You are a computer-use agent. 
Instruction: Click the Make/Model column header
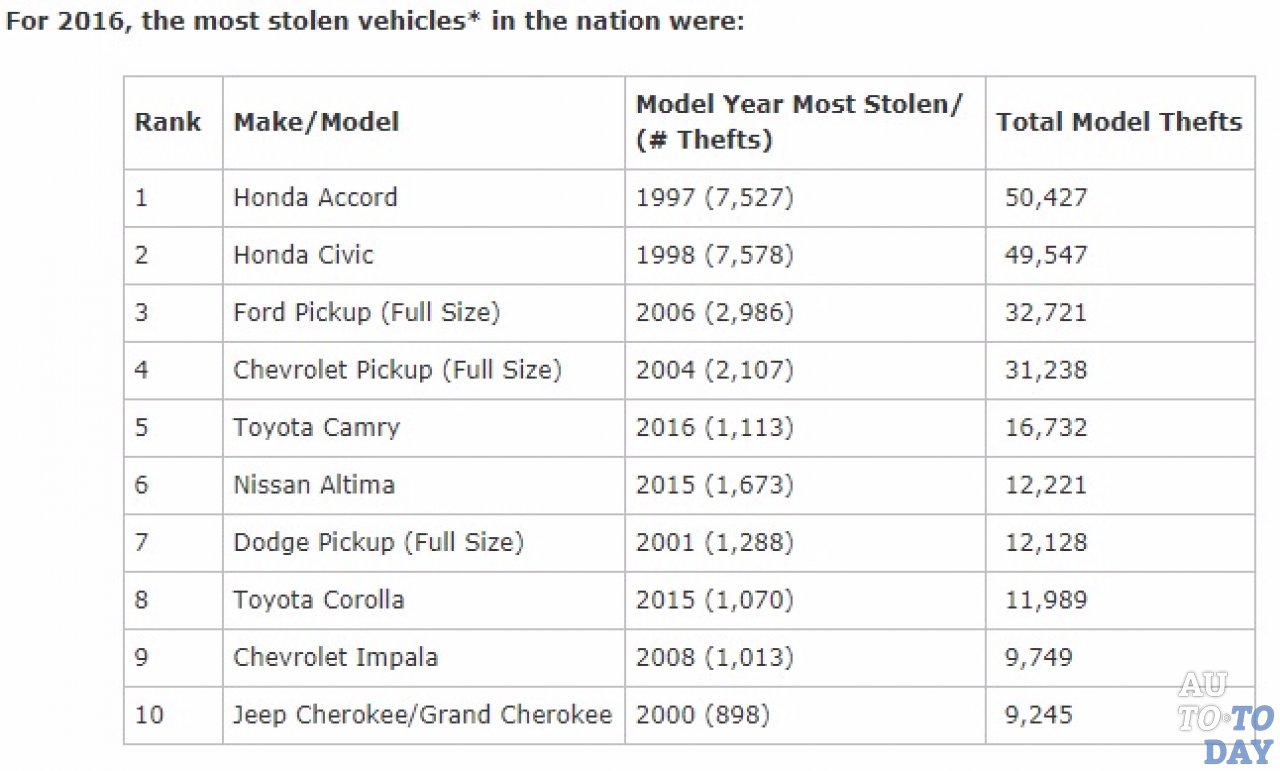click(x=316, y=122)
